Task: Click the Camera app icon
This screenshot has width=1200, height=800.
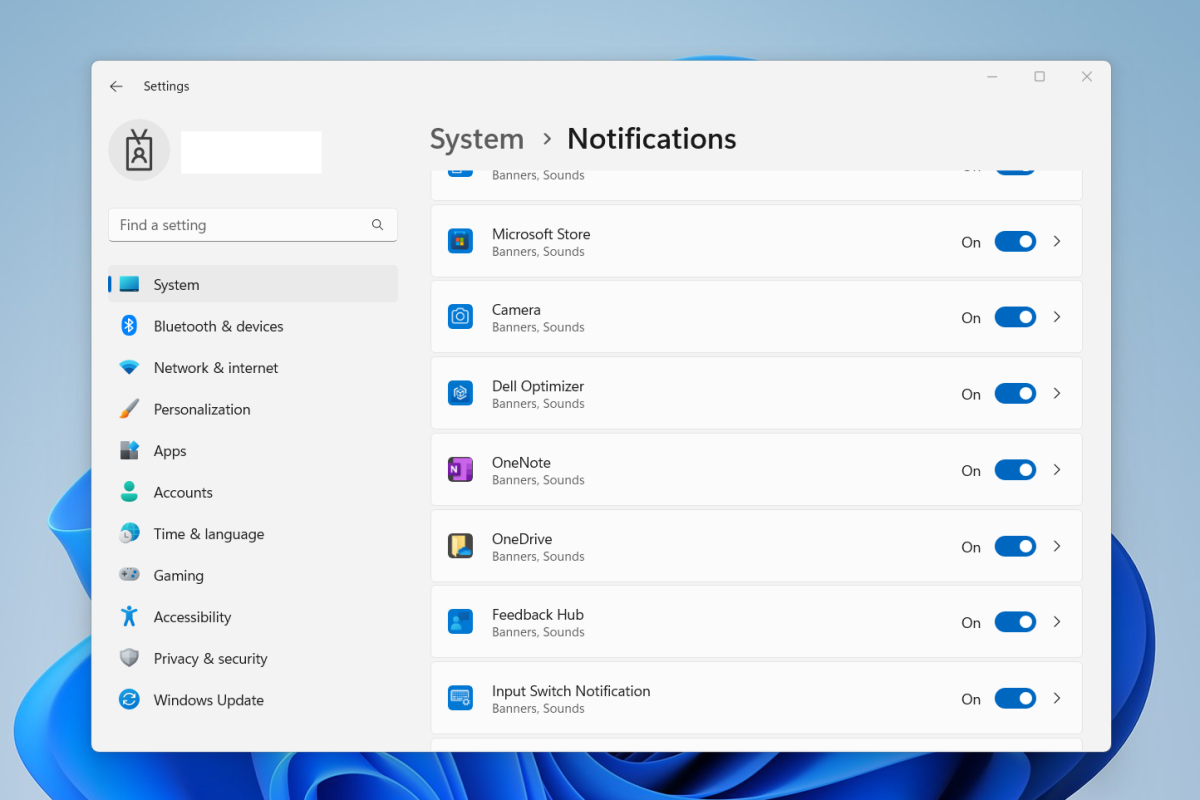Action: point(460,317)
